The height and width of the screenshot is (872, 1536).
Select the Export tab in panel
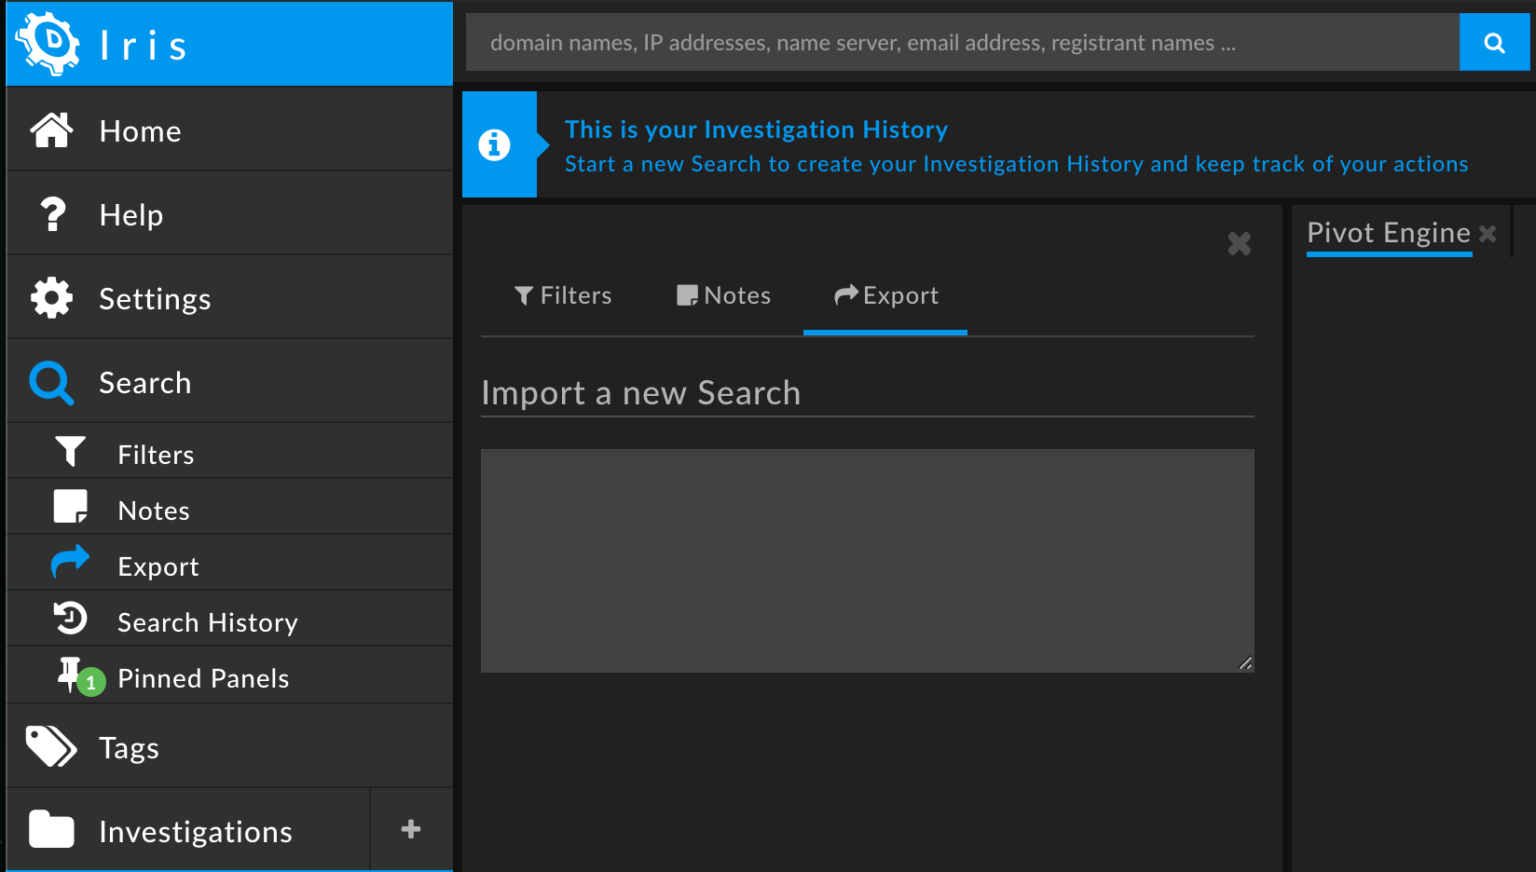pyautogui.click(x=886, y=296)
